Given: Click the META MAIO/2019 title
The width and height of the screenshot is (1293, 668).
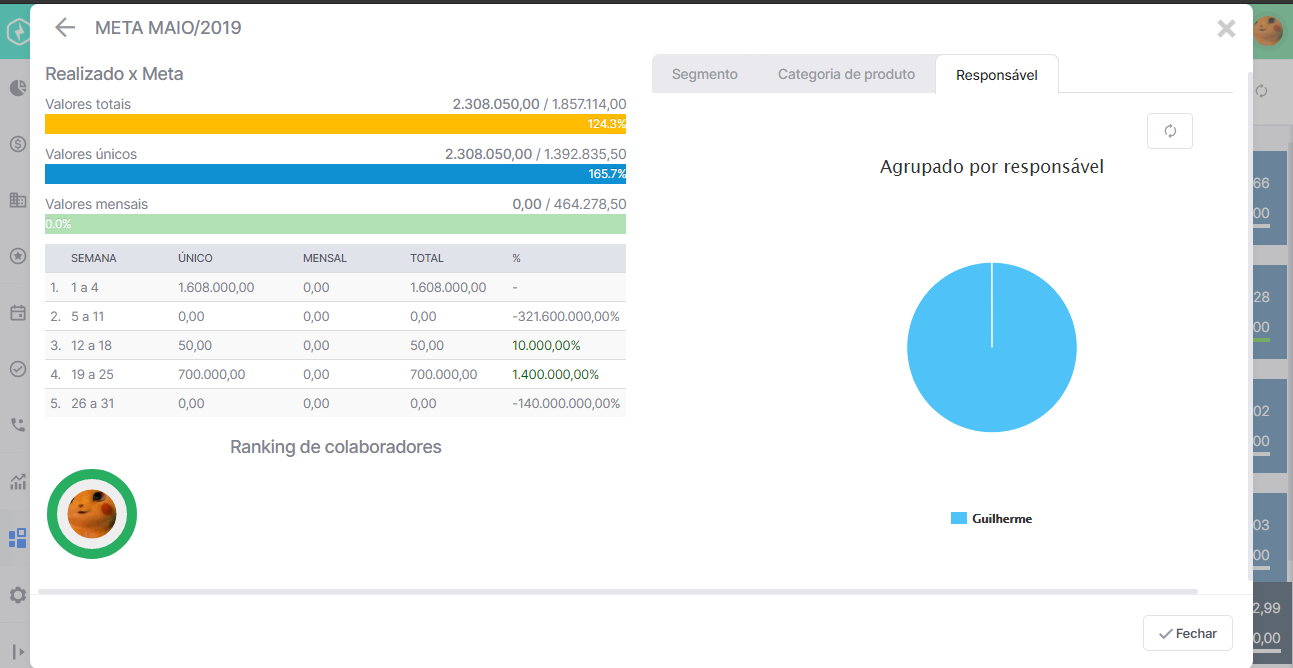Looking at the screenshot, I should (x=168, y=28).
